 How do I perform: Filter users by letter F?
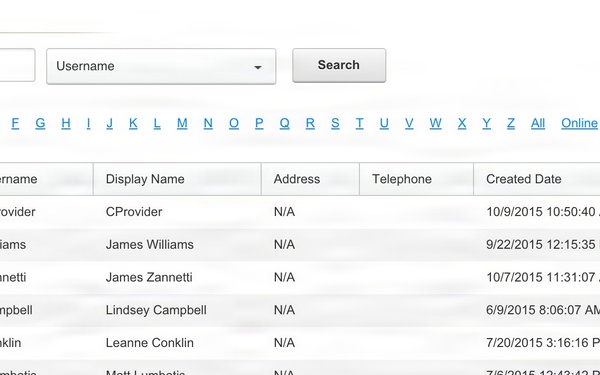(x=15, y=123)
